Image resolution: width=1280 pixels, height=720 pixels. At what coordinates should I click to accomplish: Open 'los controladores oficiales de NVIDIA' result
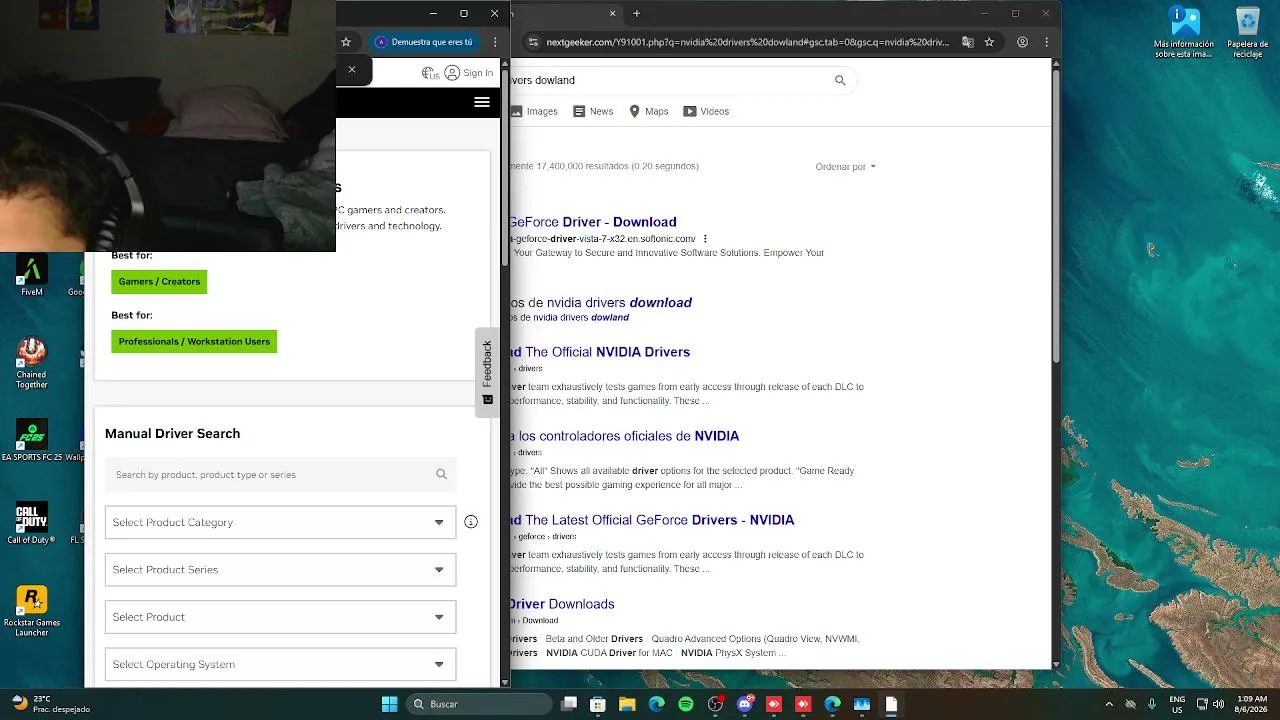point(625,436)
